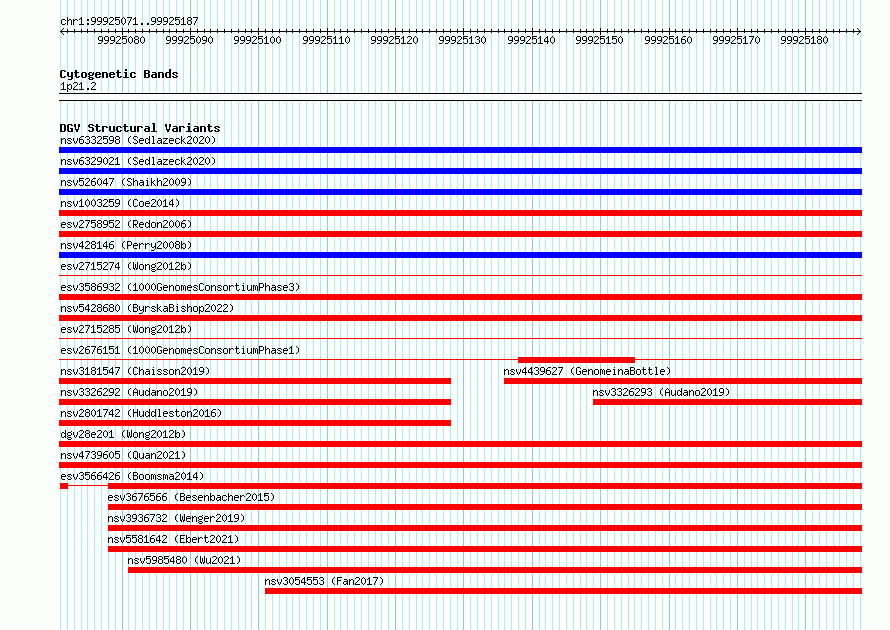Click ruler position 99925080
890x630 pixels.
(121, 40)
